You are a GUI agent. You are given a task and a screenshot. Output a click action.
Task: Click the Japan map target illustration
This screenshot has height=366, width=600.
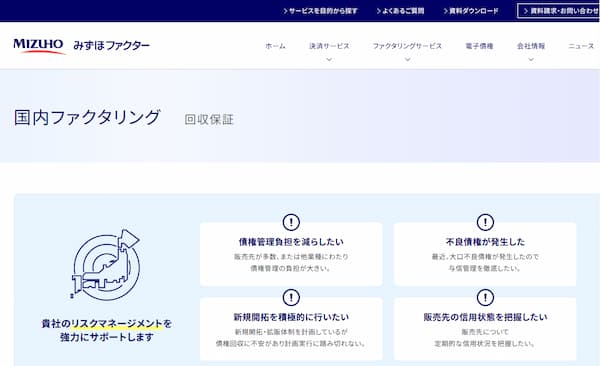pos(106,264)
